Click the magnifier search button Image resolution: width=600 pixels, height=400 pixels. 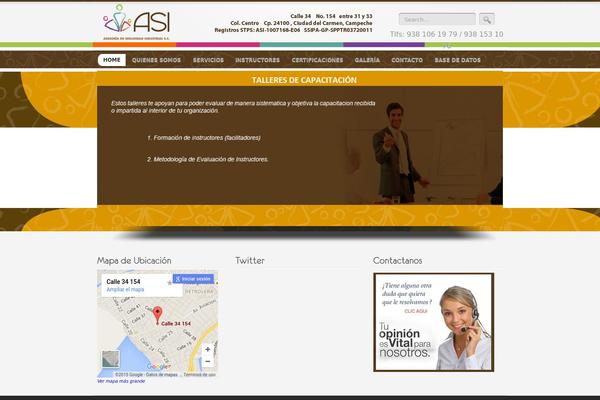point(486,19)
